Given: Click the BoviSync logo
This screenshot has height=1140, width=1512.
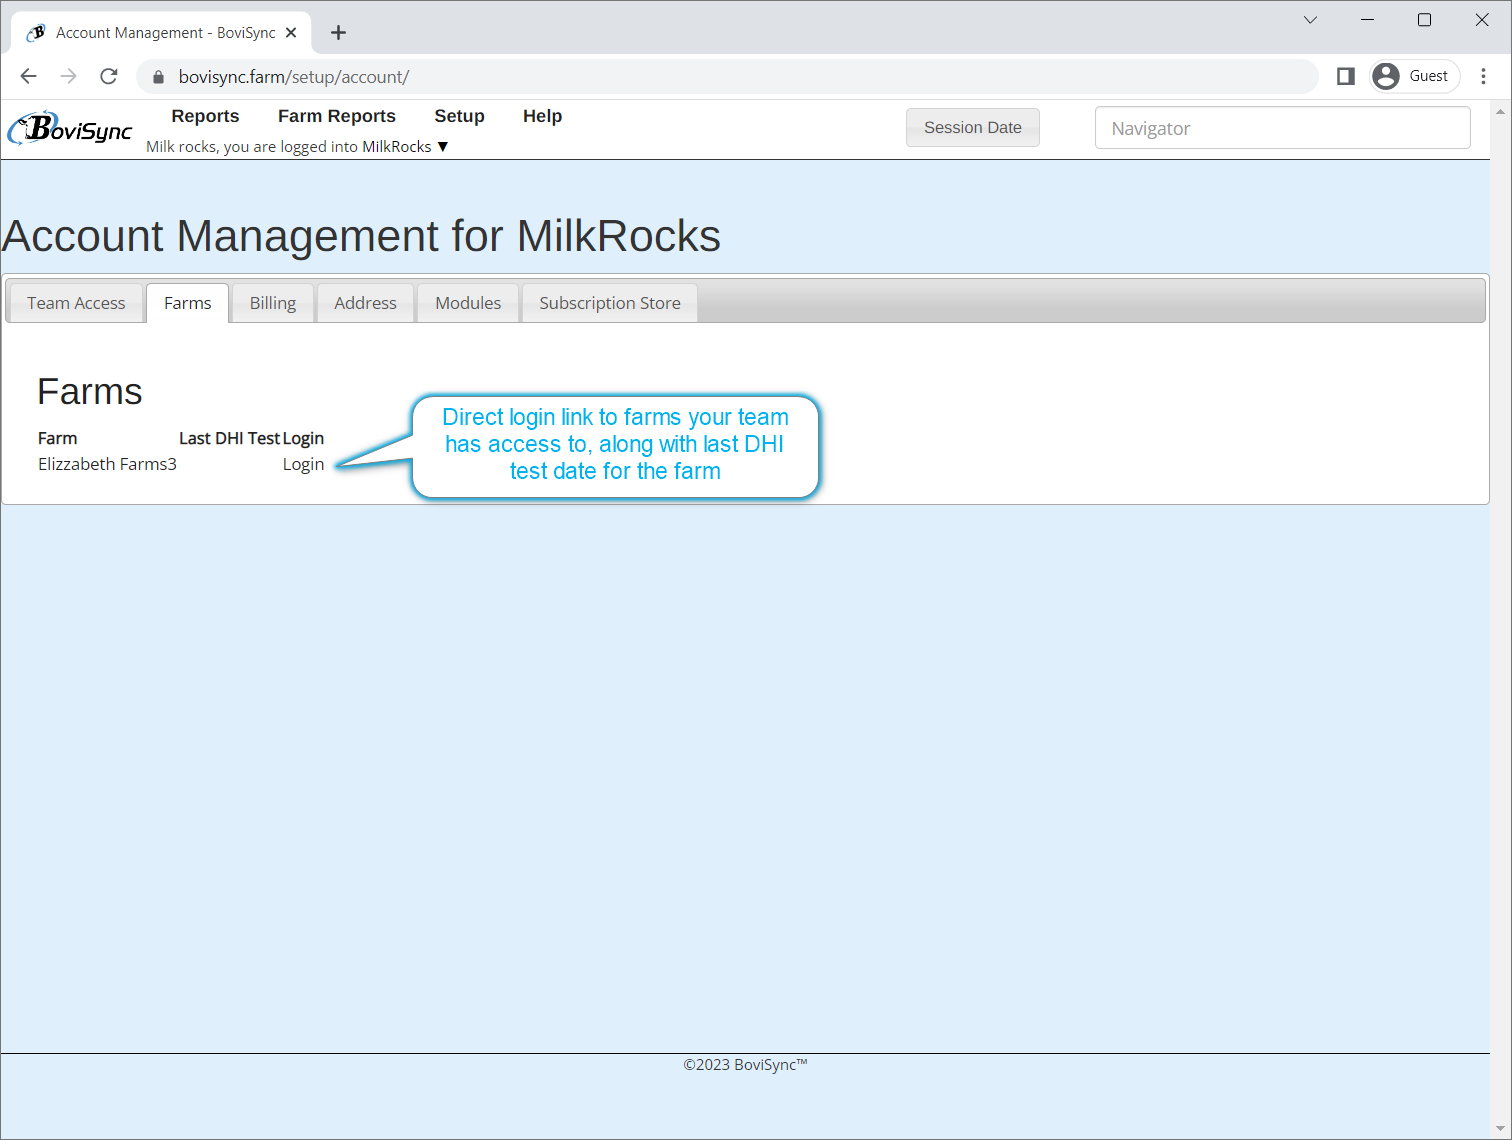Looking at the screenshot, I should pyautogui.click(x=70, y=128).
